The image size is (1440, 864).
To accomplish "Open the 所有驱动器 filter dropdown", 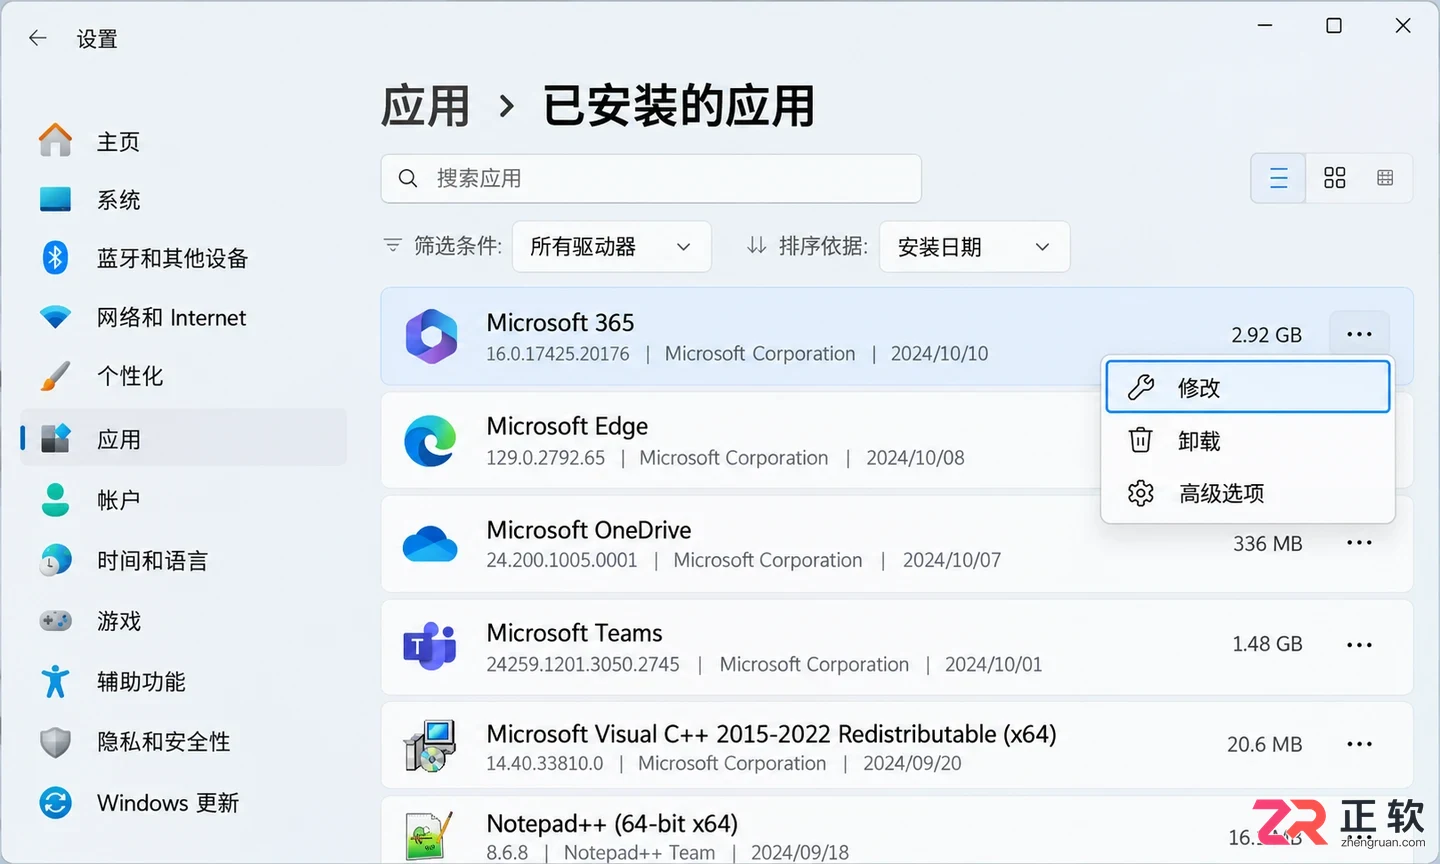I will click(612, 246).
